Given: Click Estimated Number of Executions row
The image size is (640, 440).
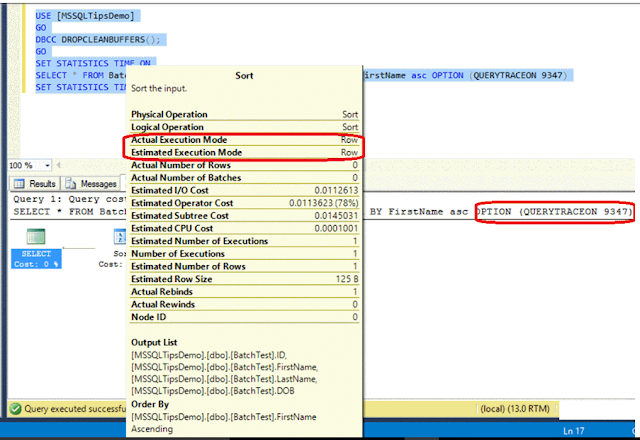Looking at the screenshot, I should tap(244, 241).
